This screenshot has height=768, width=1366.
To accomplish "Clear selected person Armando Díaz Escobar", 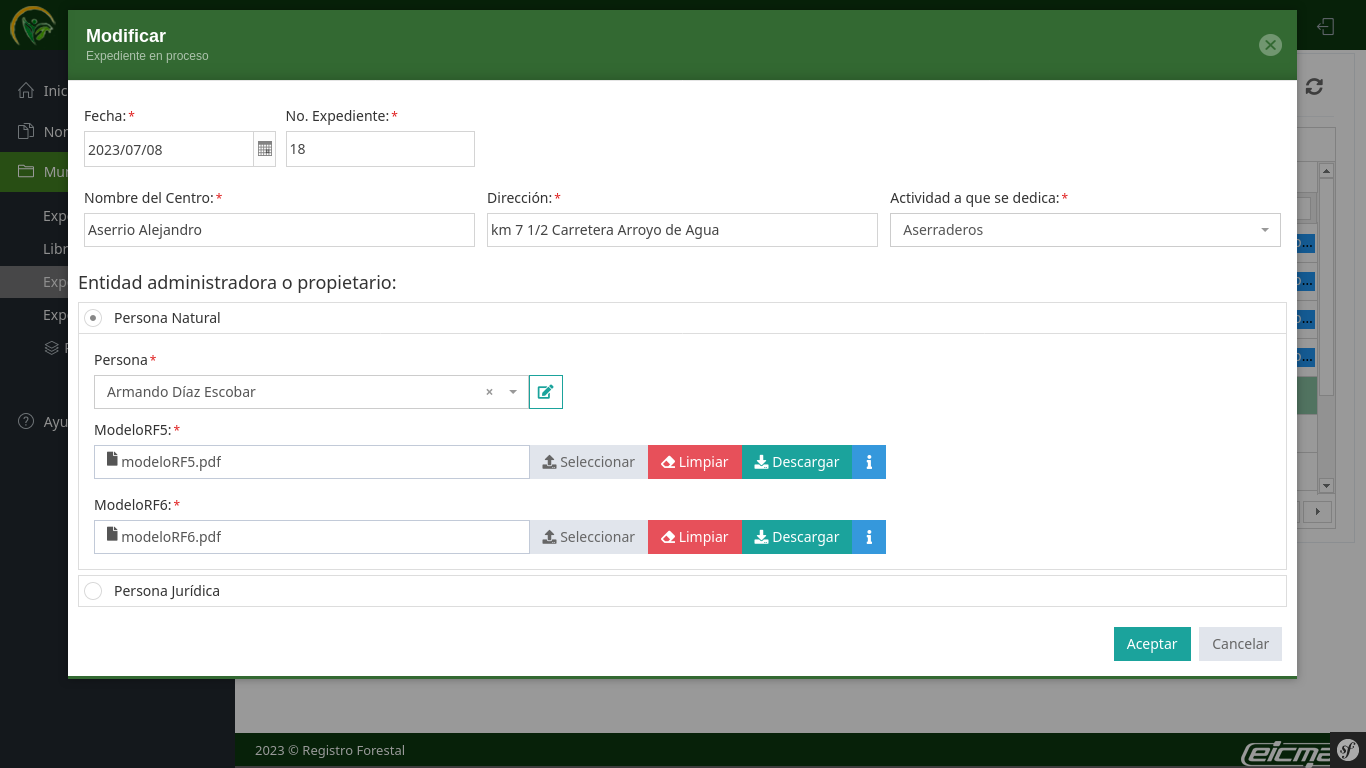I will point(489,392).
